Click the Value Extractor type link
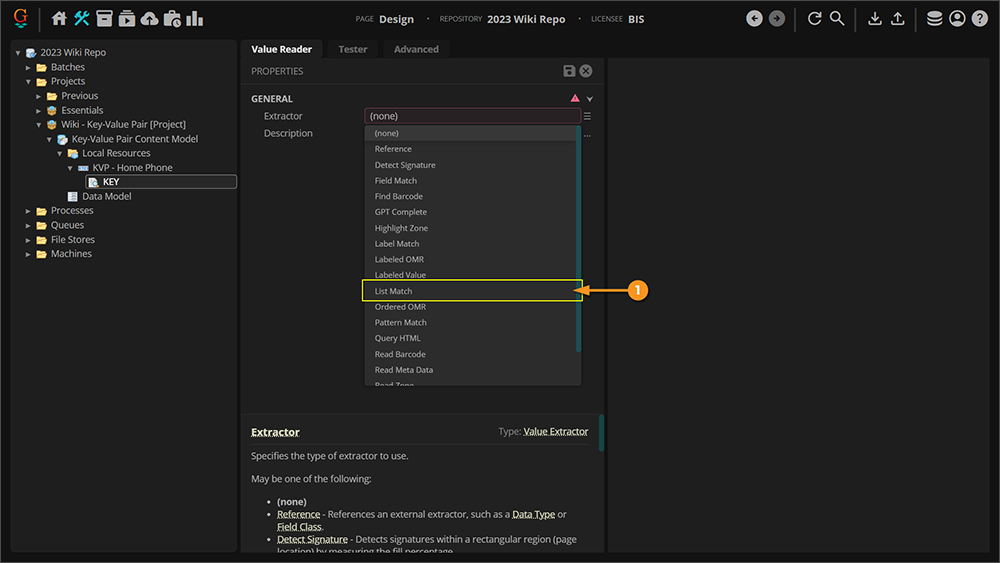Viewport: 1000px width, 563px height. [555, 432]
